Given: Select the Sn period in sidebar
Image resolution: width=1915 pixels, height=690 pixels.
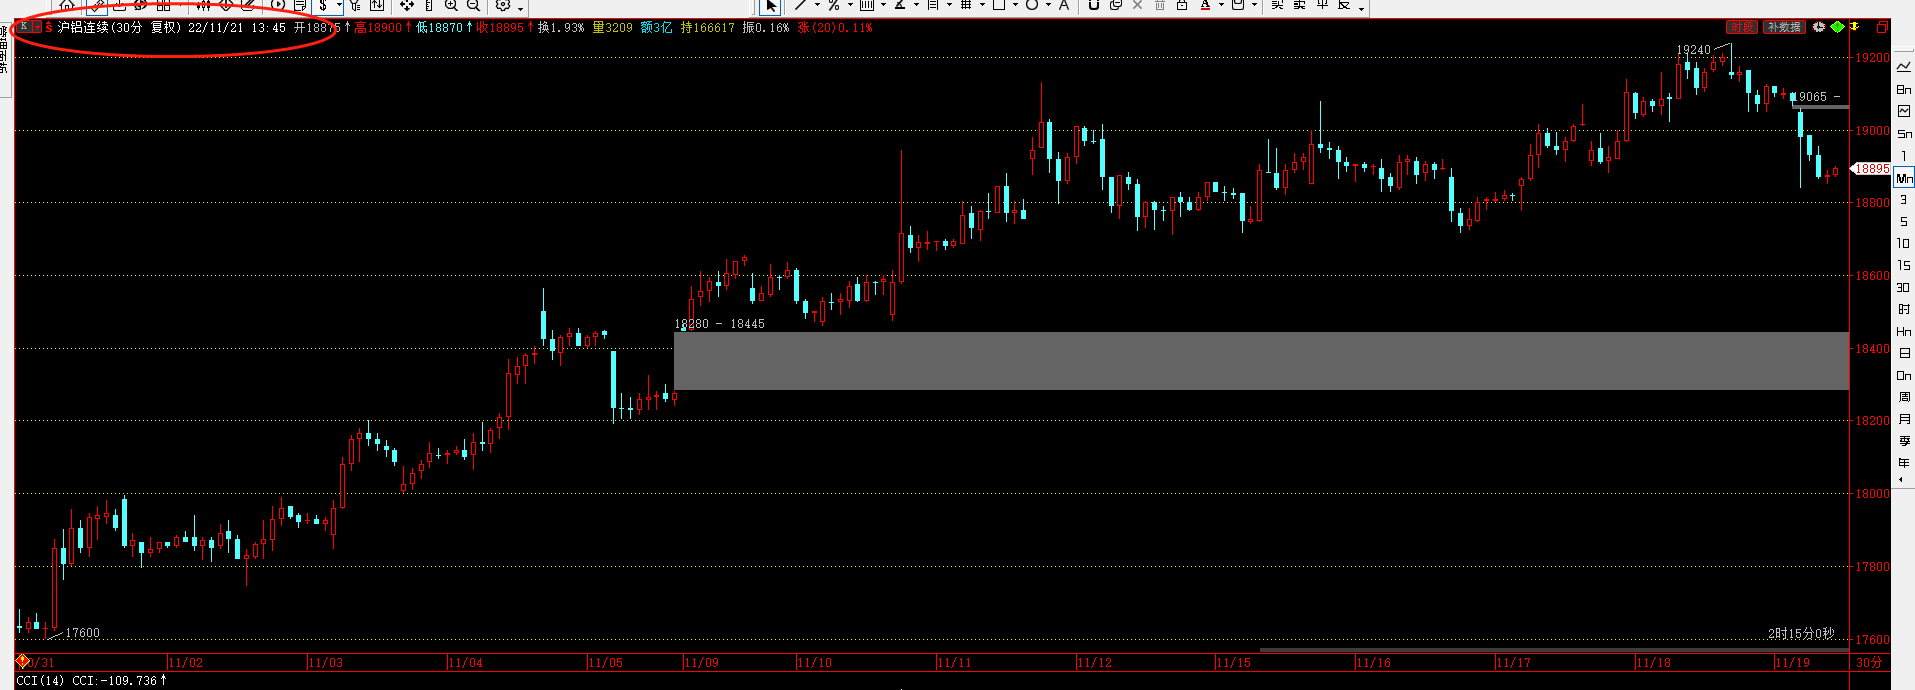Looking at the screenshot, I should 1903,133.
